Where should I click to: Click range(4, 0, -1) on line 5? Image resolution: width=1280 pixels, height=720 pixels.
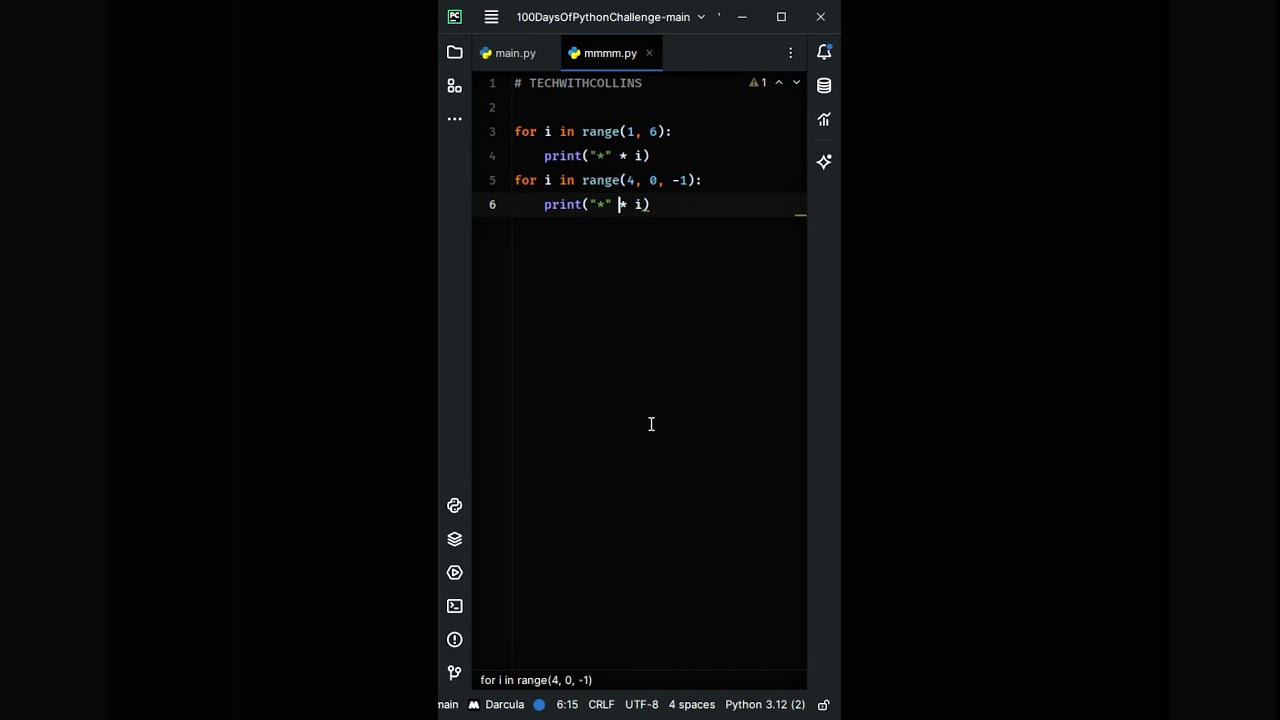point(638,180)
